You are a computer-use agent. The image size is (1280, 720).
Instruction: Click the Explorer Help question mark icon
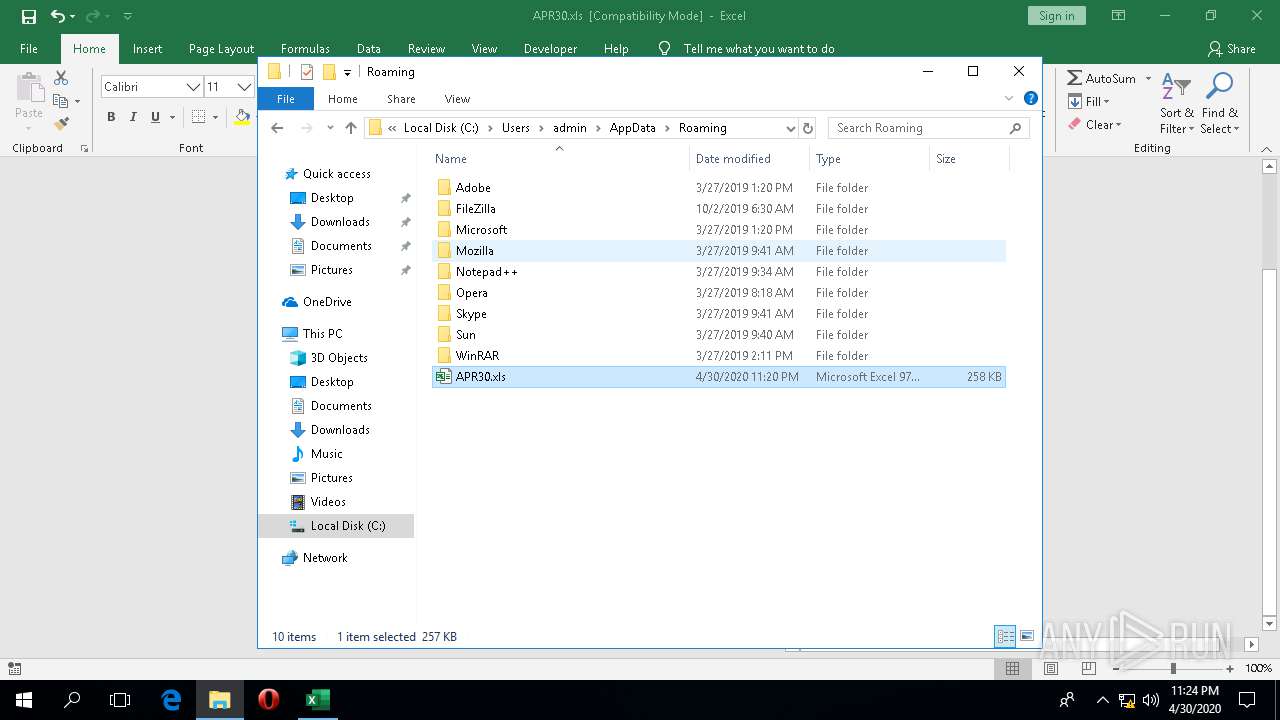[1030, 98]
